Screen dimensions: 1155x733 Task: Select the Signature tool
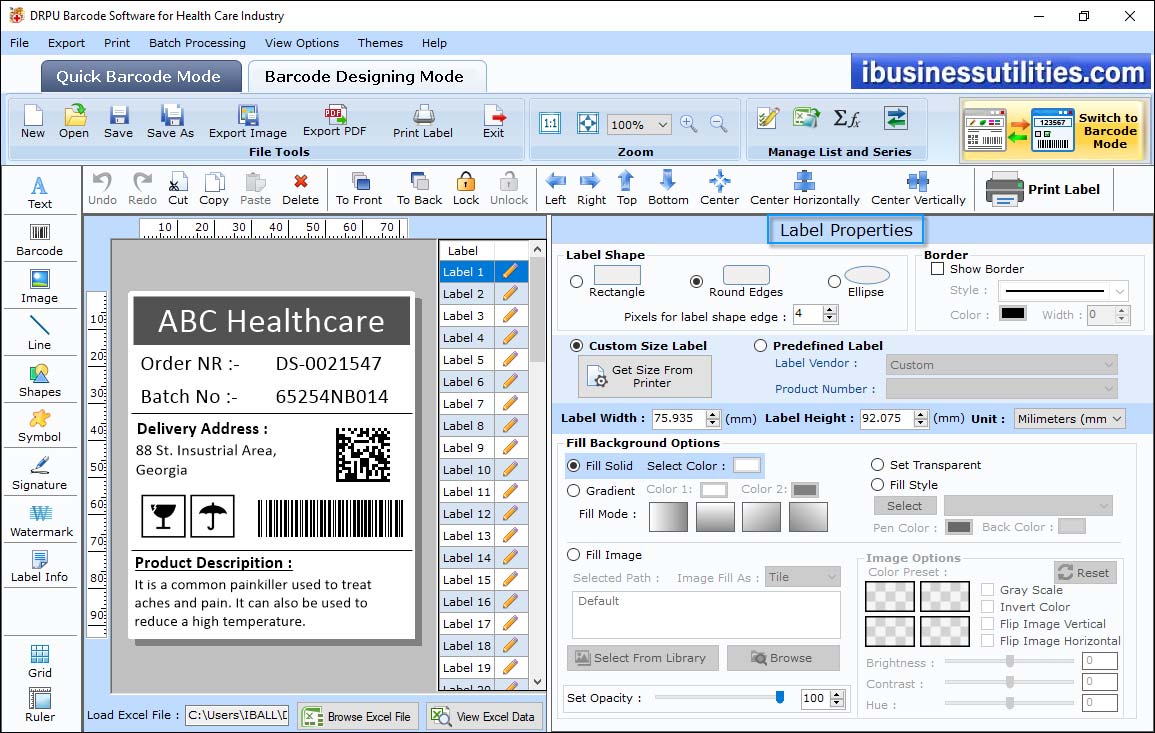pos(40,474)
